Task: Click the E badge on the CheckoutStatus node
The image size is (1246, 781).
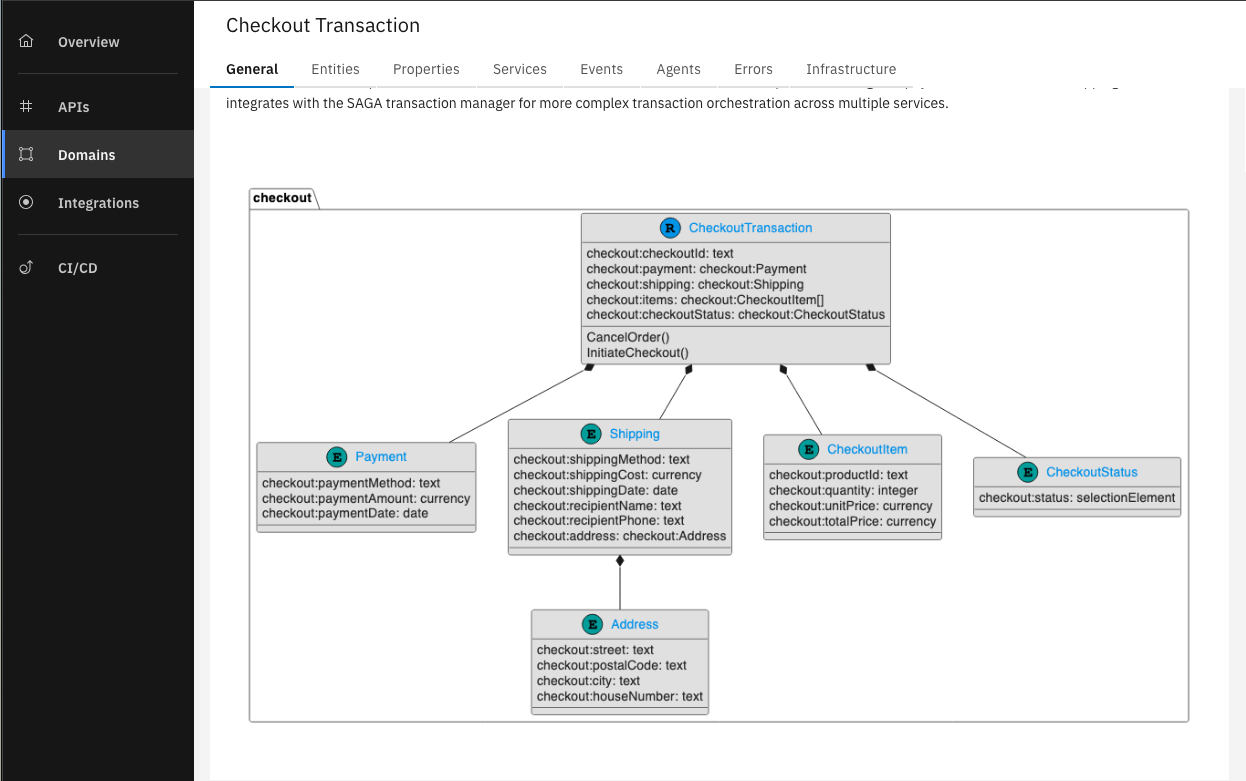Action: (1027, 472)
